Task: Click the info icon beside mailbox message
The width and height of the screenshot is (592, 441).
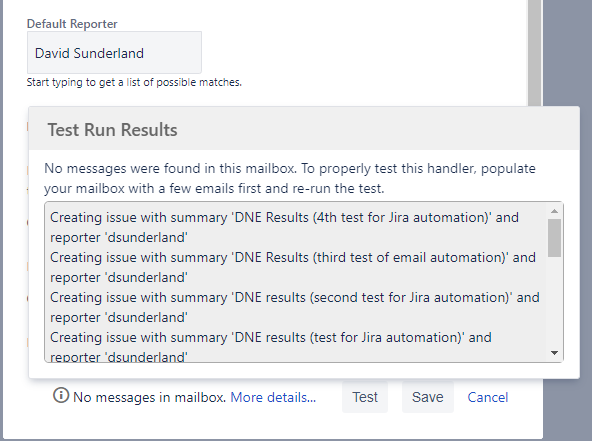Action: (x=61, y=396)
